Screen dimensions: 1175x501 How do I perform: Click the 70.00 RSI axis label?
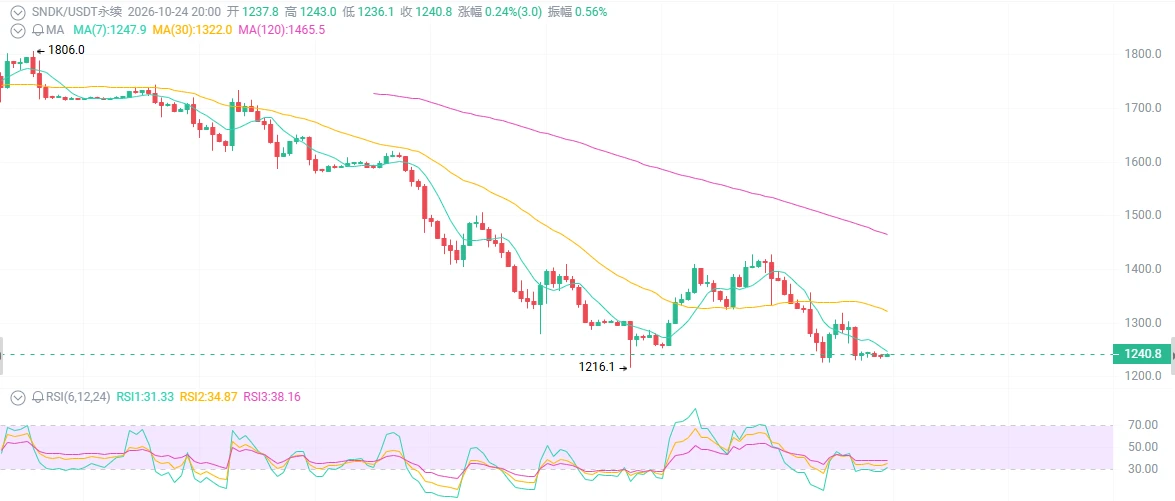[x=1144, y=425]
